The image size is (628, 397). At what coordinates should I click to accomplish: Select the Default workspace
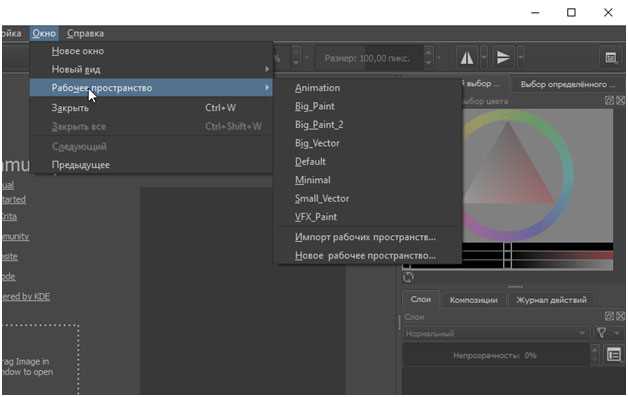tap(368, 162)
